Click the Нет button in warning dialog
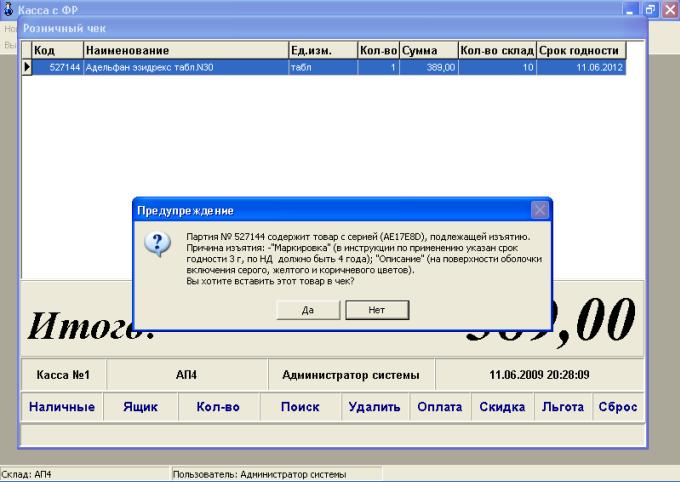Viewport: 680px width, 482px height. (376, 311)
